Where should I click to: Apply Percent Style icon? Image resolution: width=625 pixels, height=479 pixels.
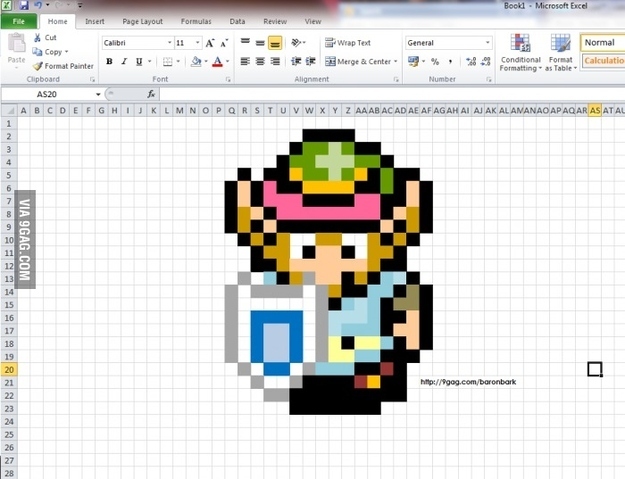[x=435, y=61]
